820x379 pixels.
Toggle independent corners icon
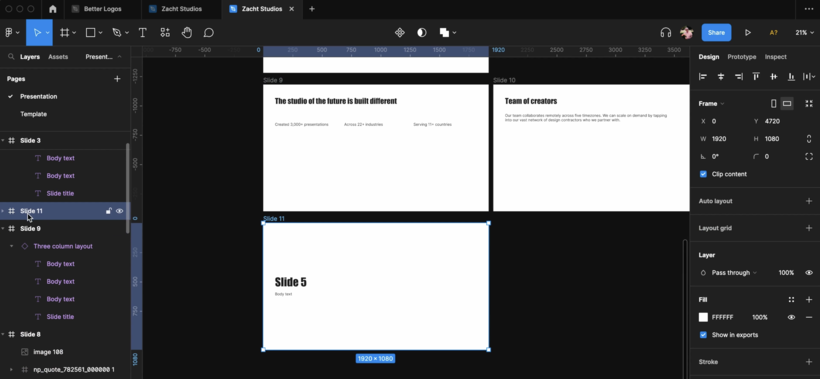point(809,156)
